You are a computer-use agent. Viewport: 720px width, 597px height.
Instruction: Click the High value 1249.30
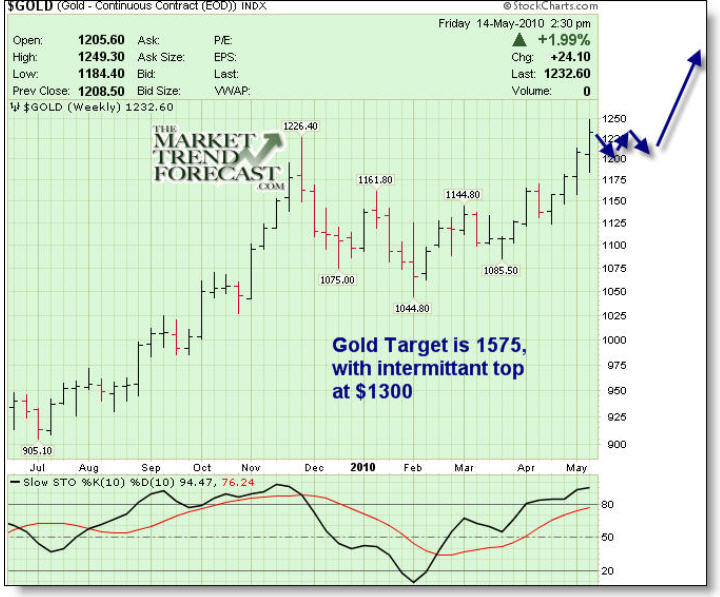tap(101, 57)
